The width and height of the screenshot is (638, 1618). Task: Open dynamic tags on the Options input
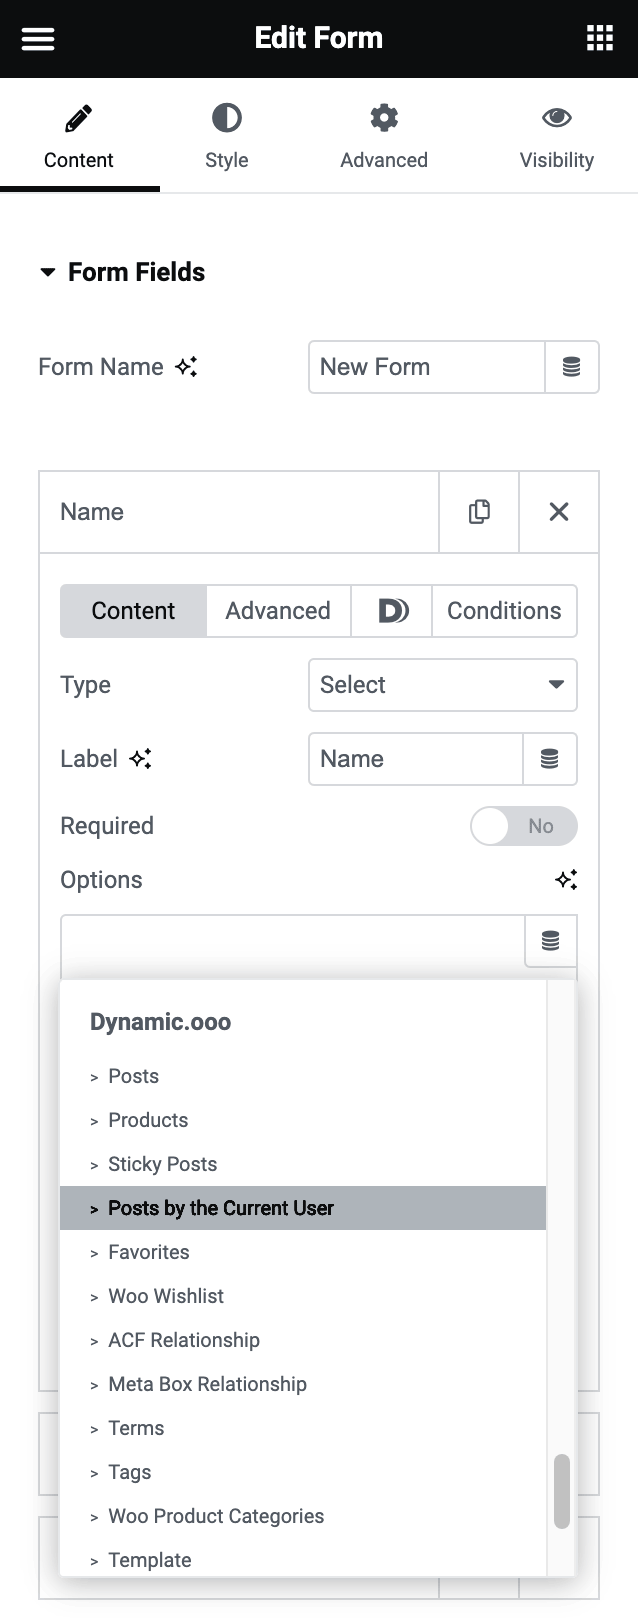click(x=550, y=941)
